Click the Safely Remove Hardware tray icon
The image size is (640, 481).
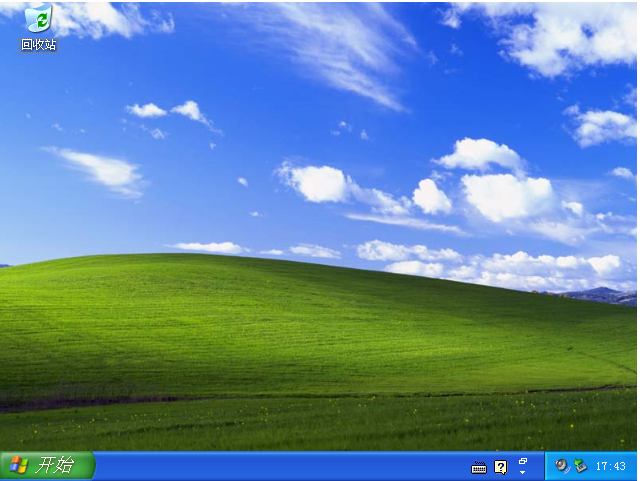point(580,465)
